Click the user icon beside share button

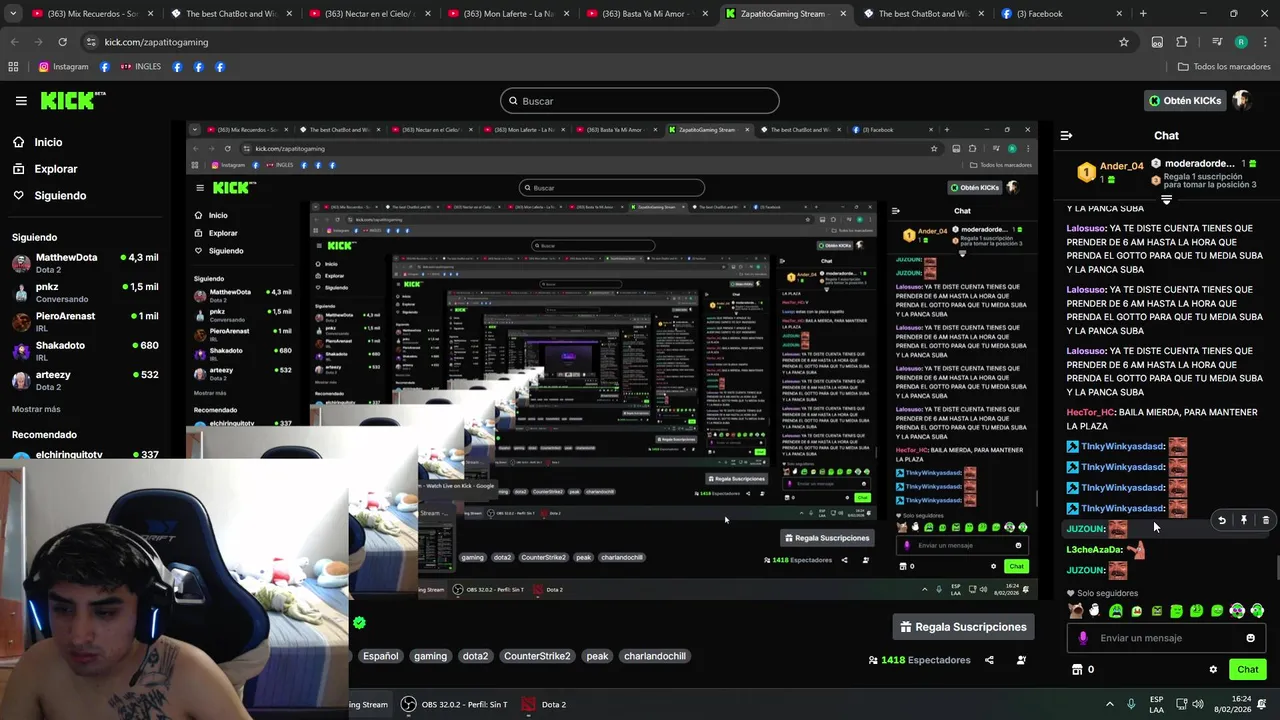click(1021, 660)
